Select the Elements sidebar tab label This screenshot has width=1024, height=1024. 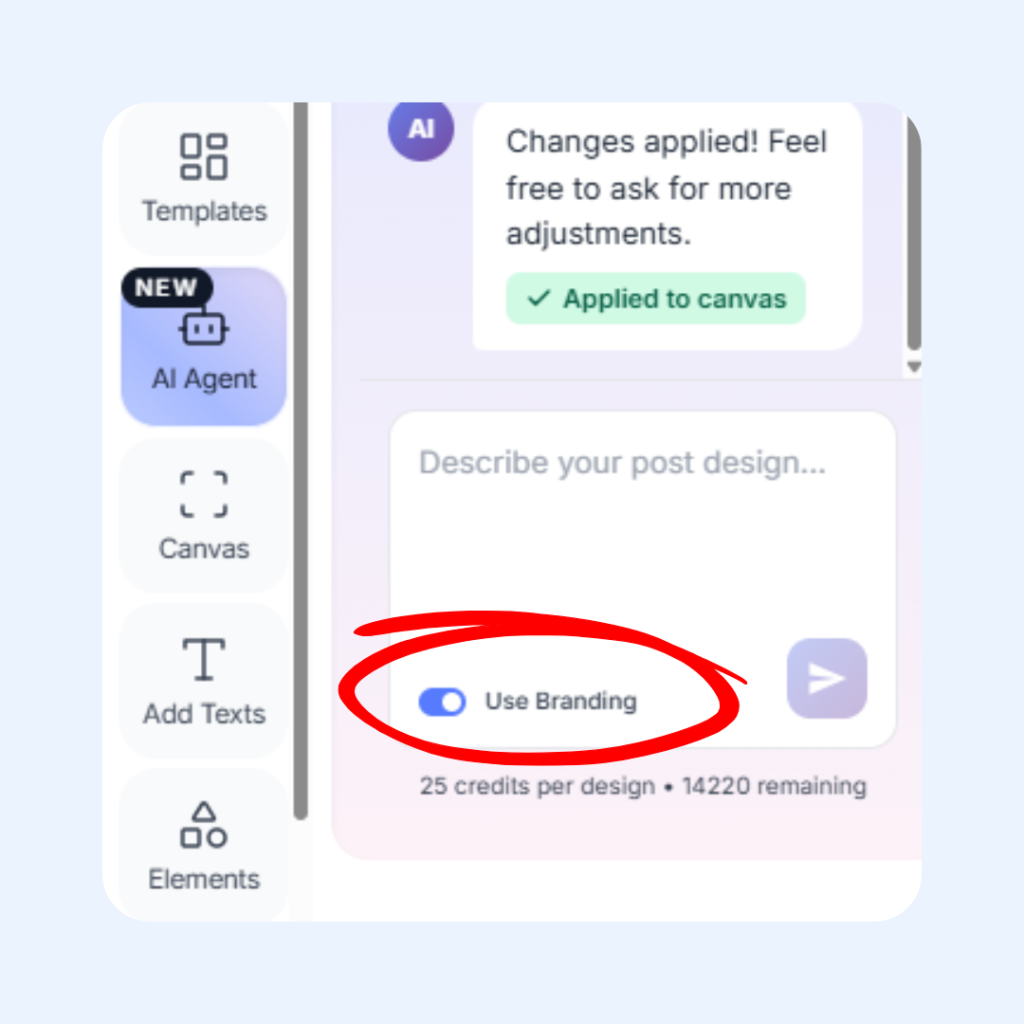point(204,880)
